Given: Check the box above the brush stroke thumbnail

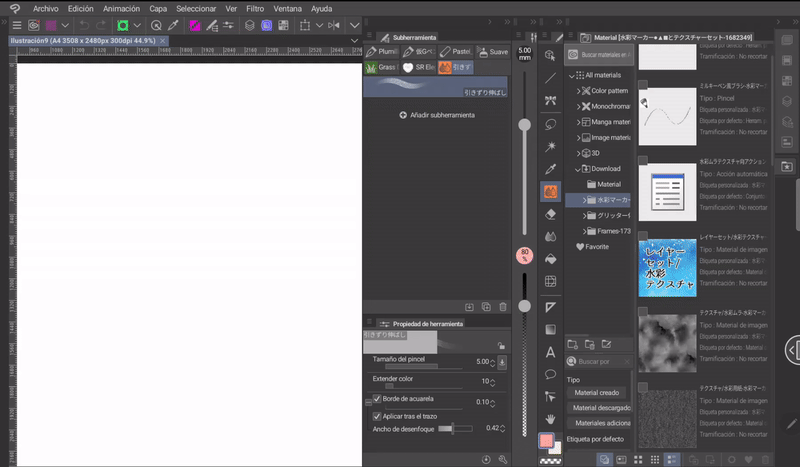Looking at the screenshot, I should pos(643,85).
